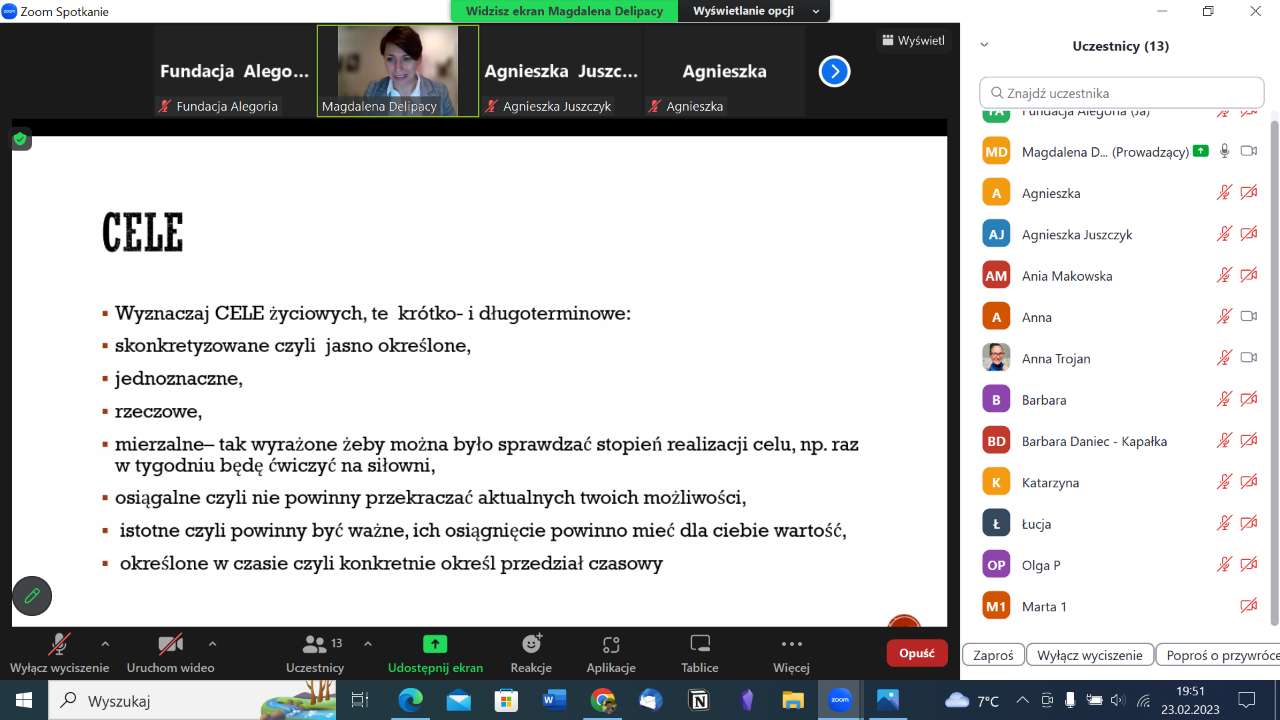Screen dimensions: 1280x720
Task: Open the Wyświetl view menu
Action: point(912,41)
